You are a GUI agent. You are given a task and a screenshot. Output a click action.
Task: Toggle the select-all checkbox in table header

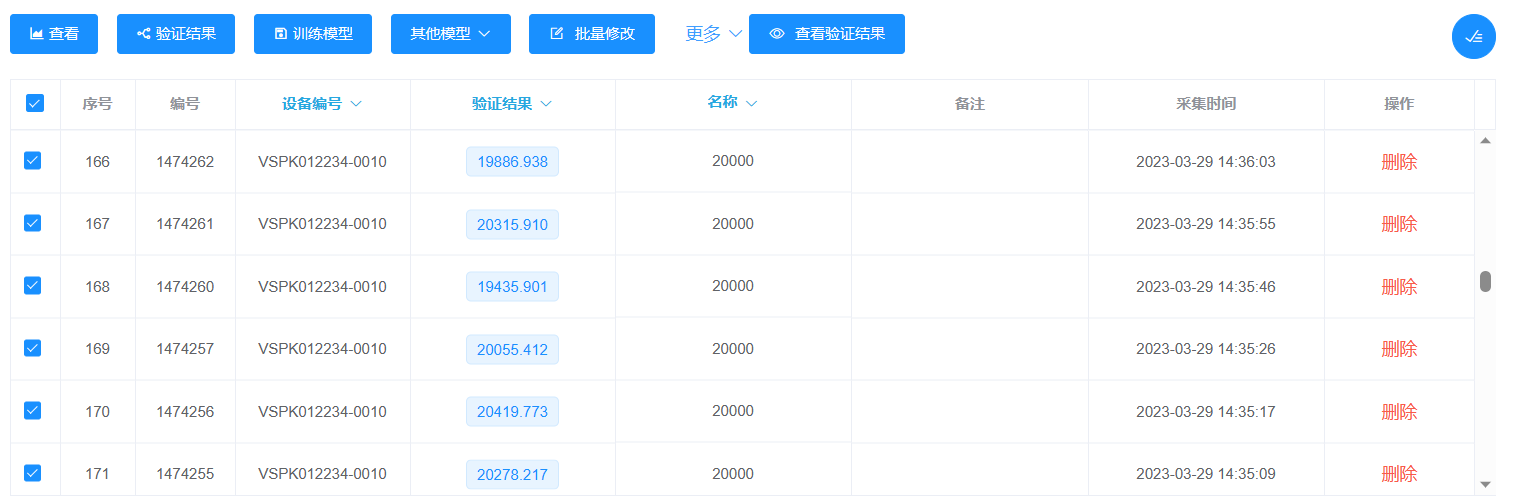click(x=35, y=103)
